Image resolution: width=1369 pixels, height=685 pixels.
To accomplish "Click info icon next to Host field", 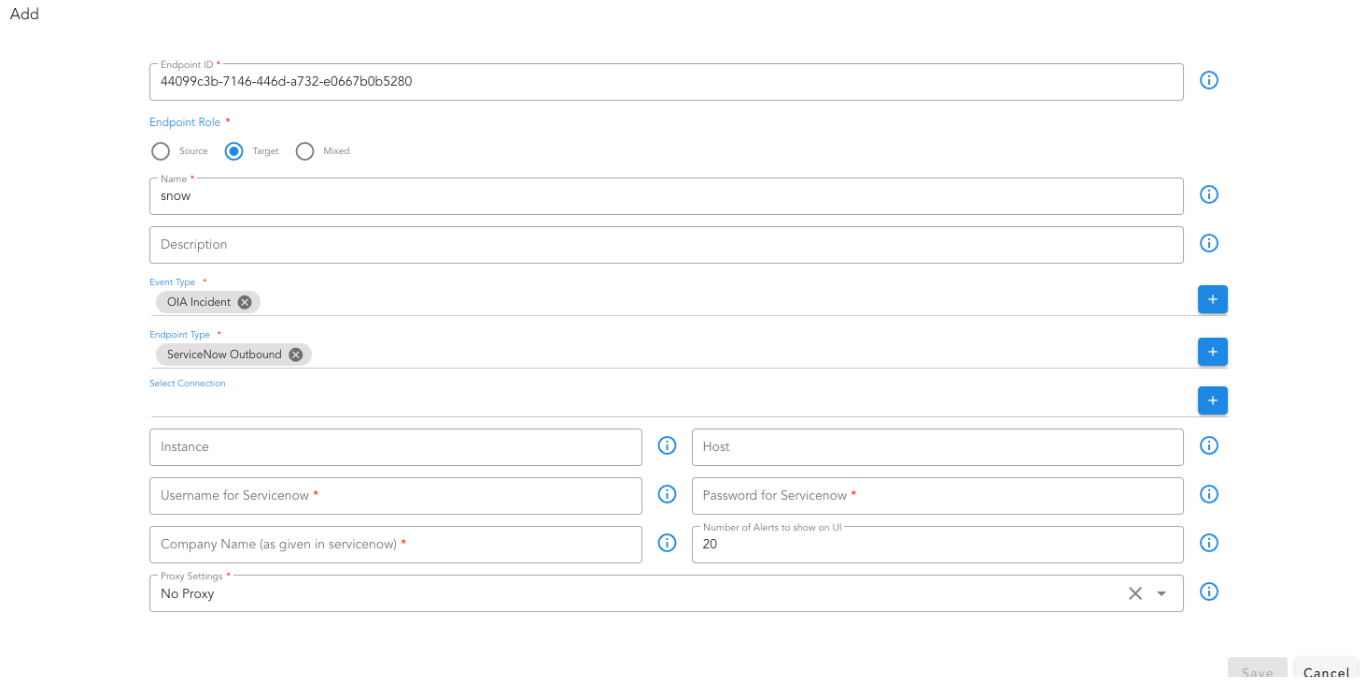I will (1208, 446).
